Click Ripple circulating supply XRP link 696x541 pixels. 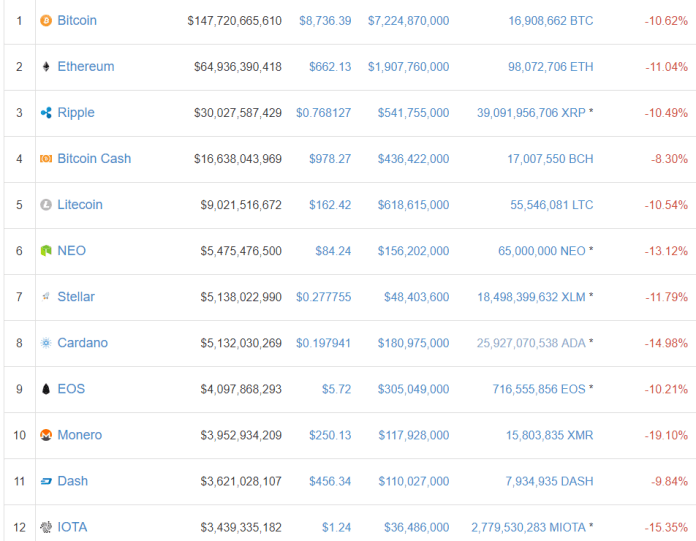point(531,113)
